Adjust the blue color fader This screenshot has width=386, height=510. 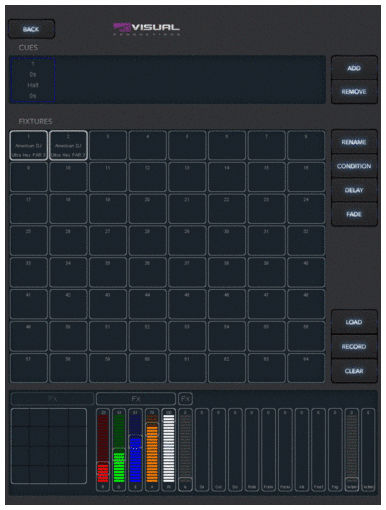pos(135,449)
